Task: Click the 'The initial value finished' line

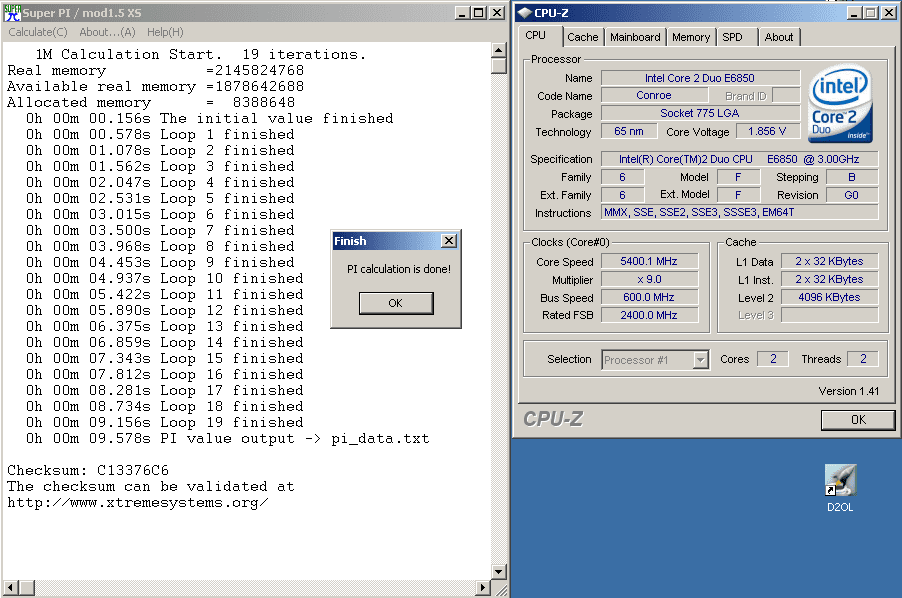Action: click(209, 118)
